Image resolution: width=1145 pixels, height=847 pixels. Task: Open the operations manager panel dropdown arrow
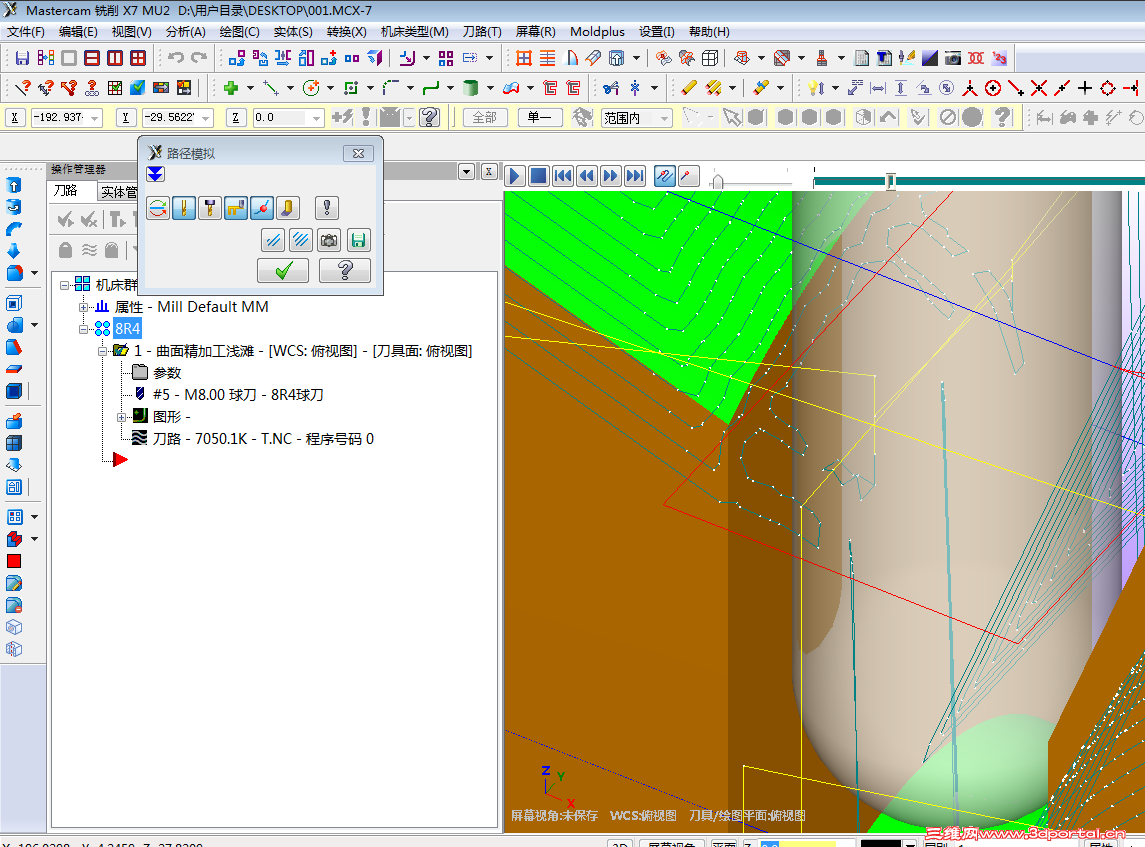(466, 172)
